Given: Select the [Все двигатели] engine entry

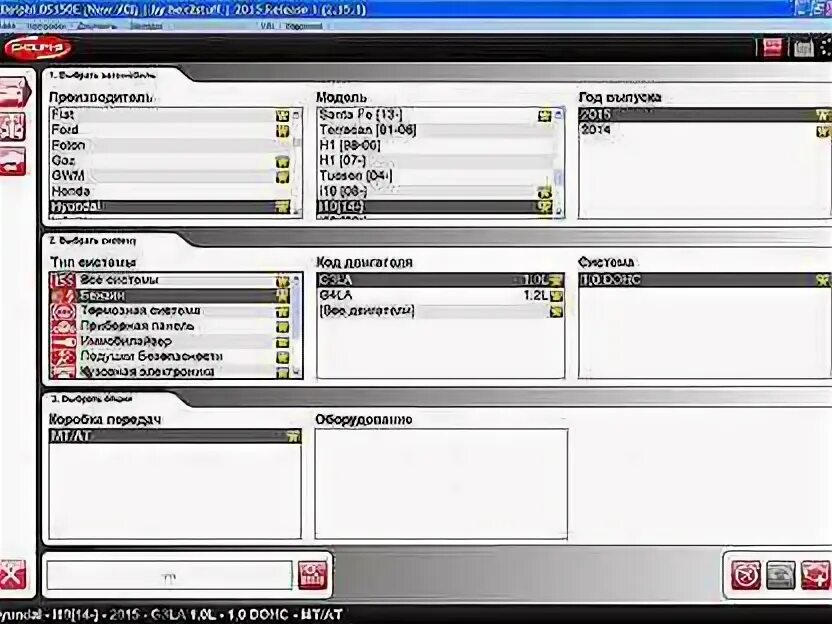Looking at the screenshot, I should coord(440,311).
